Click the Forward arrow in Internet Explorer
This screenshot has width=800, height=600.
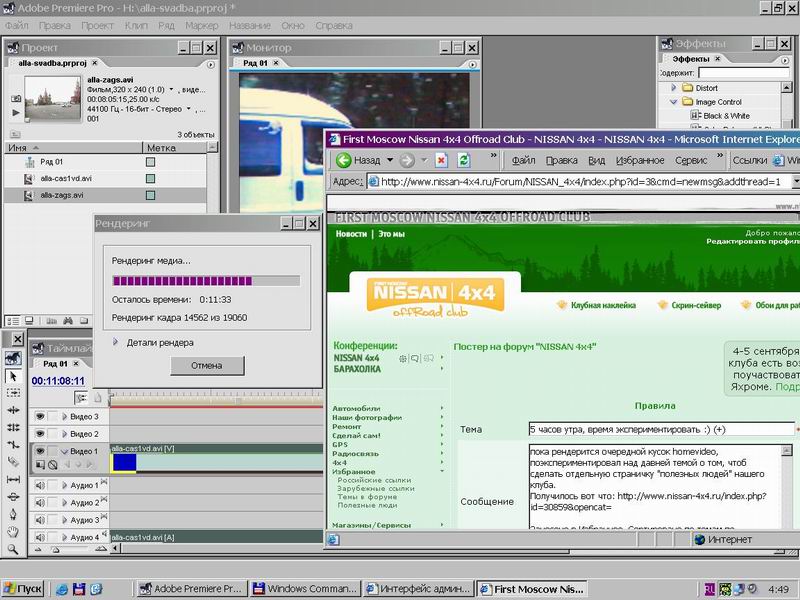click(x=407, y=160)
